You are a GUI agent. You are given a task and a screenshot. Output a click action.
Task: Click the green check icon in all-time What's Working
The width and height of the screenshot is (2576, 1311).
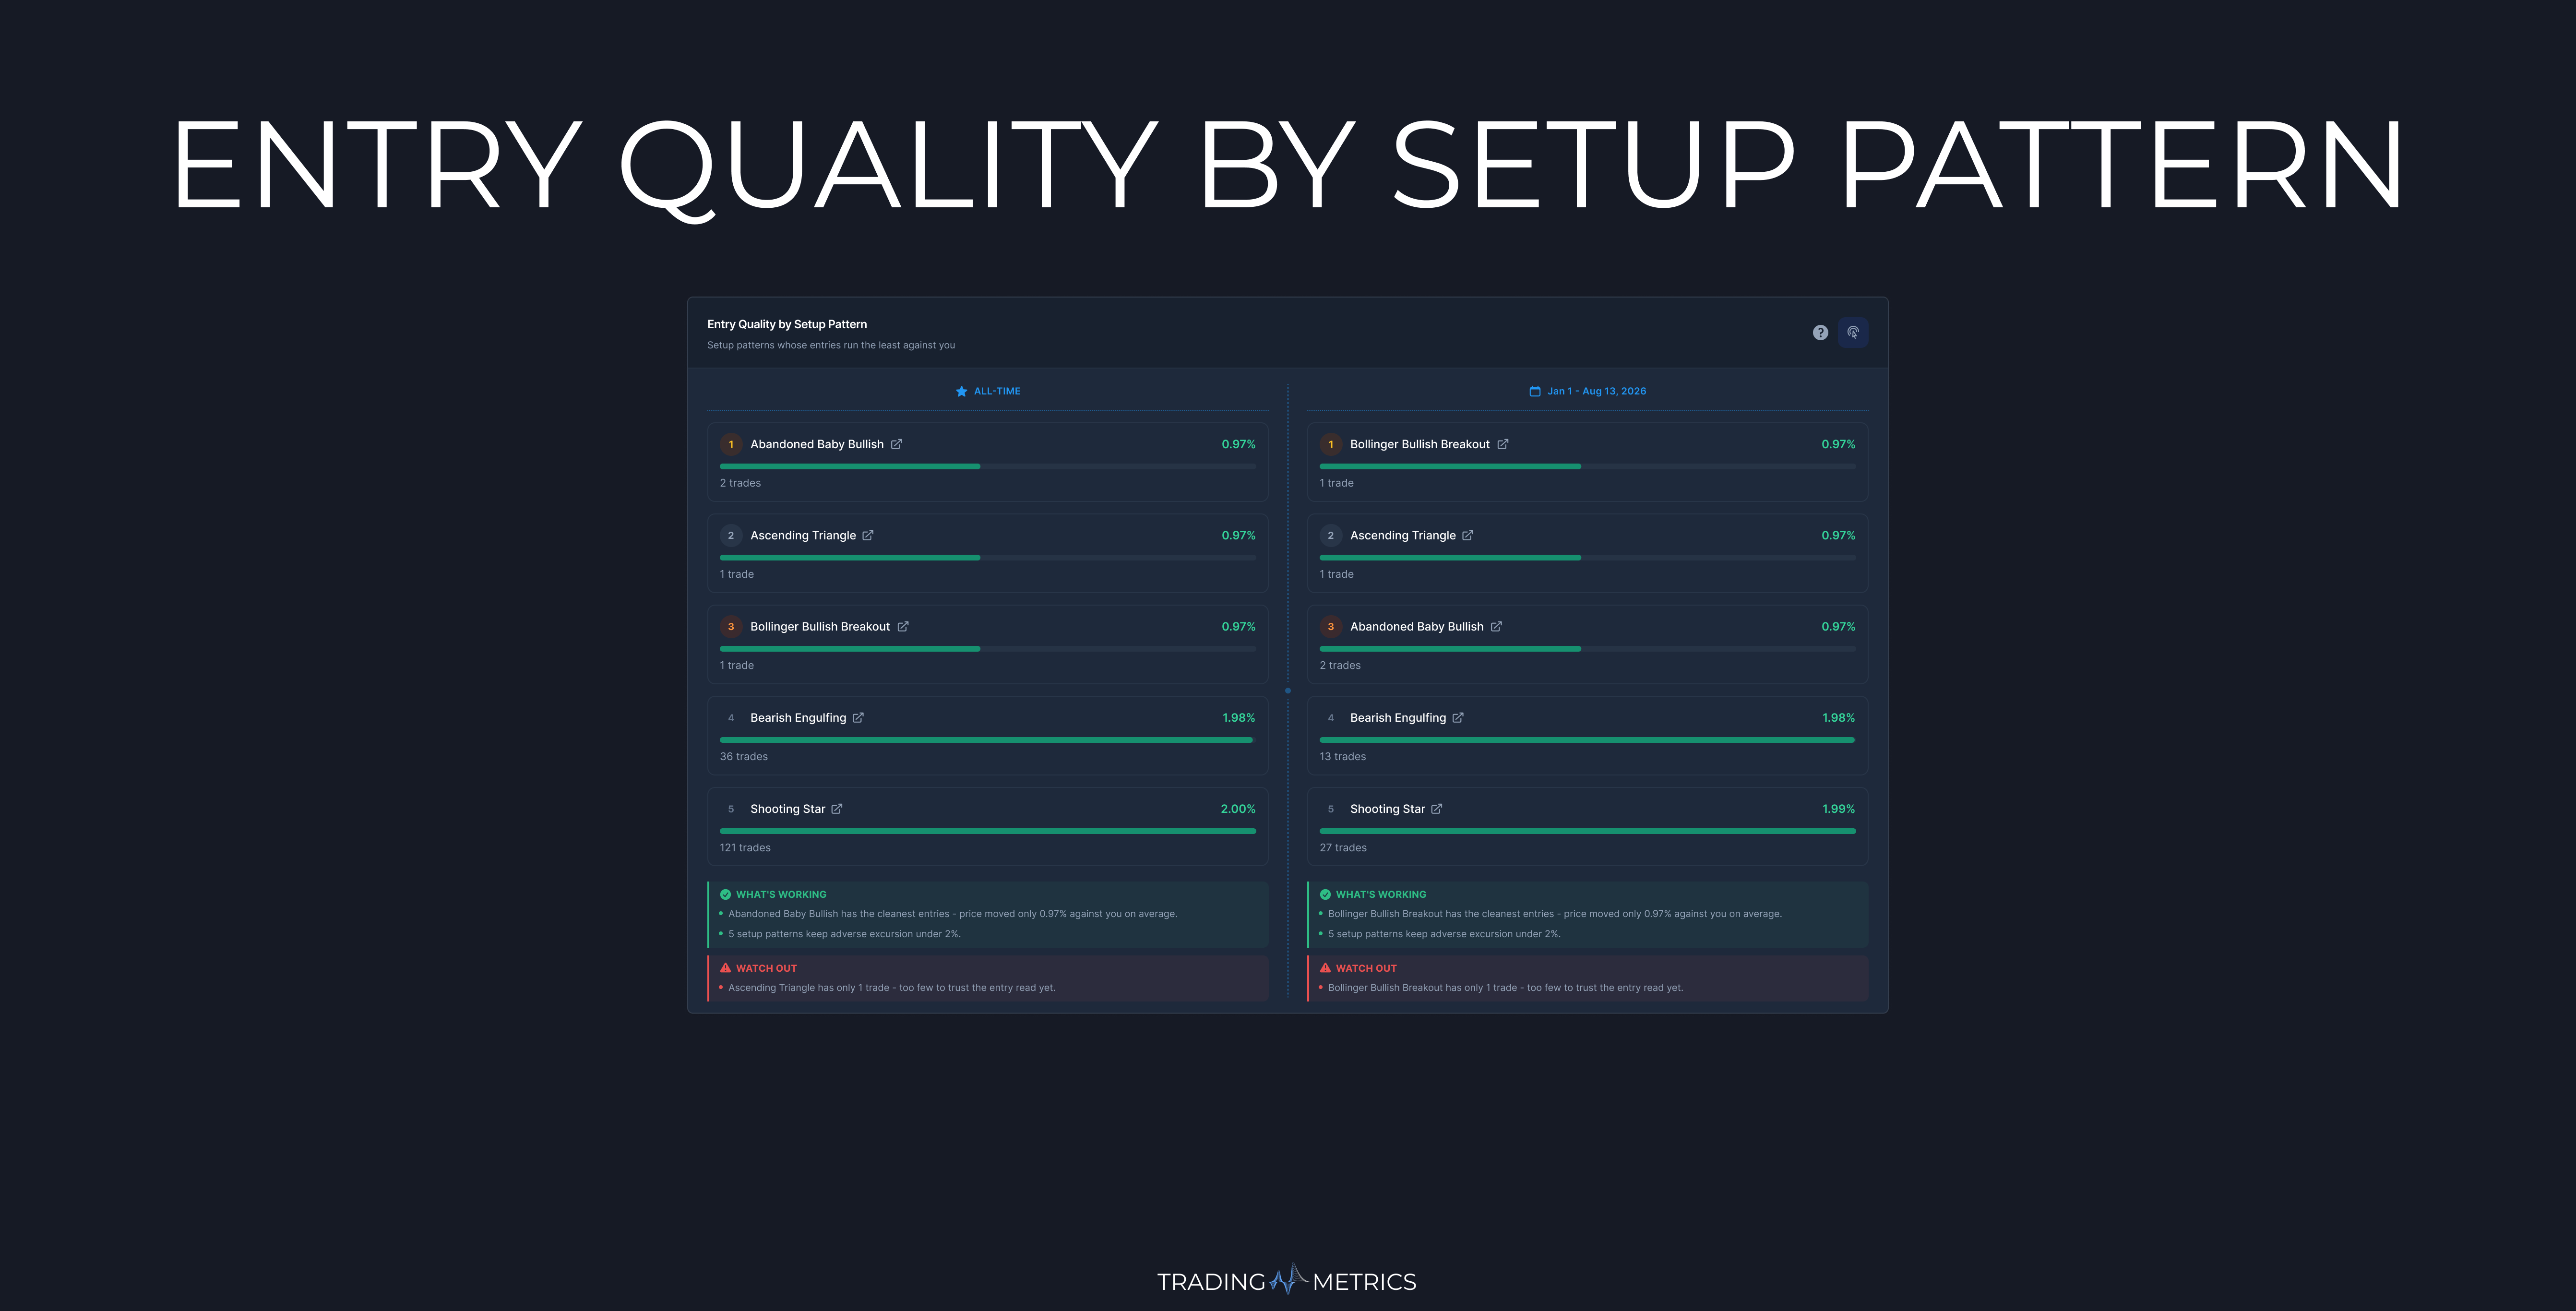726,895
